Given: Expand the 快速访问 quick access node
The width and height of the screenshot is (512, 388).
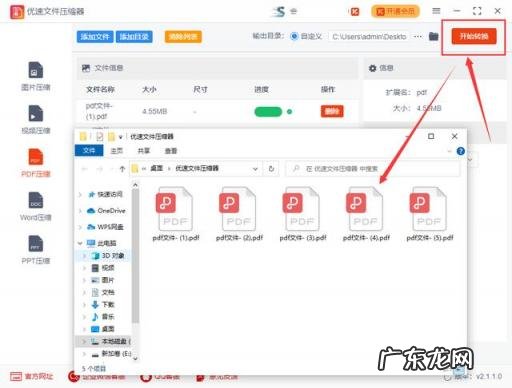Looking at the screenshot, I should coord(80,194).
